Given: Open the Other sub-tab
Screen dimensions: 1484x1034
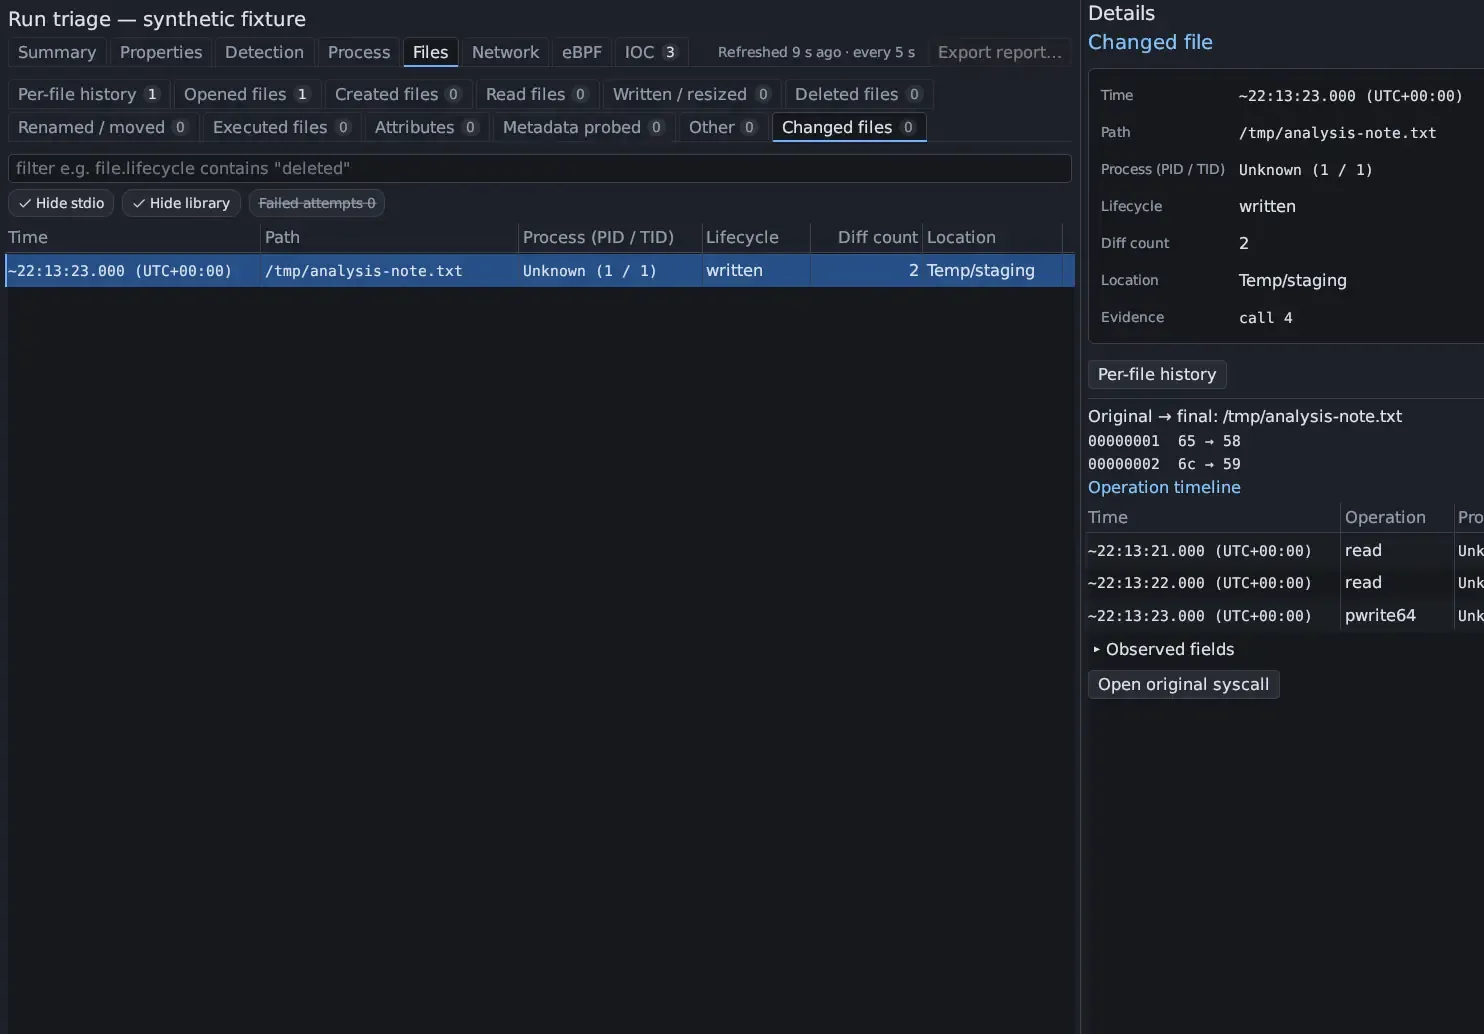Looking at the screenshot, I should (723, 127).
